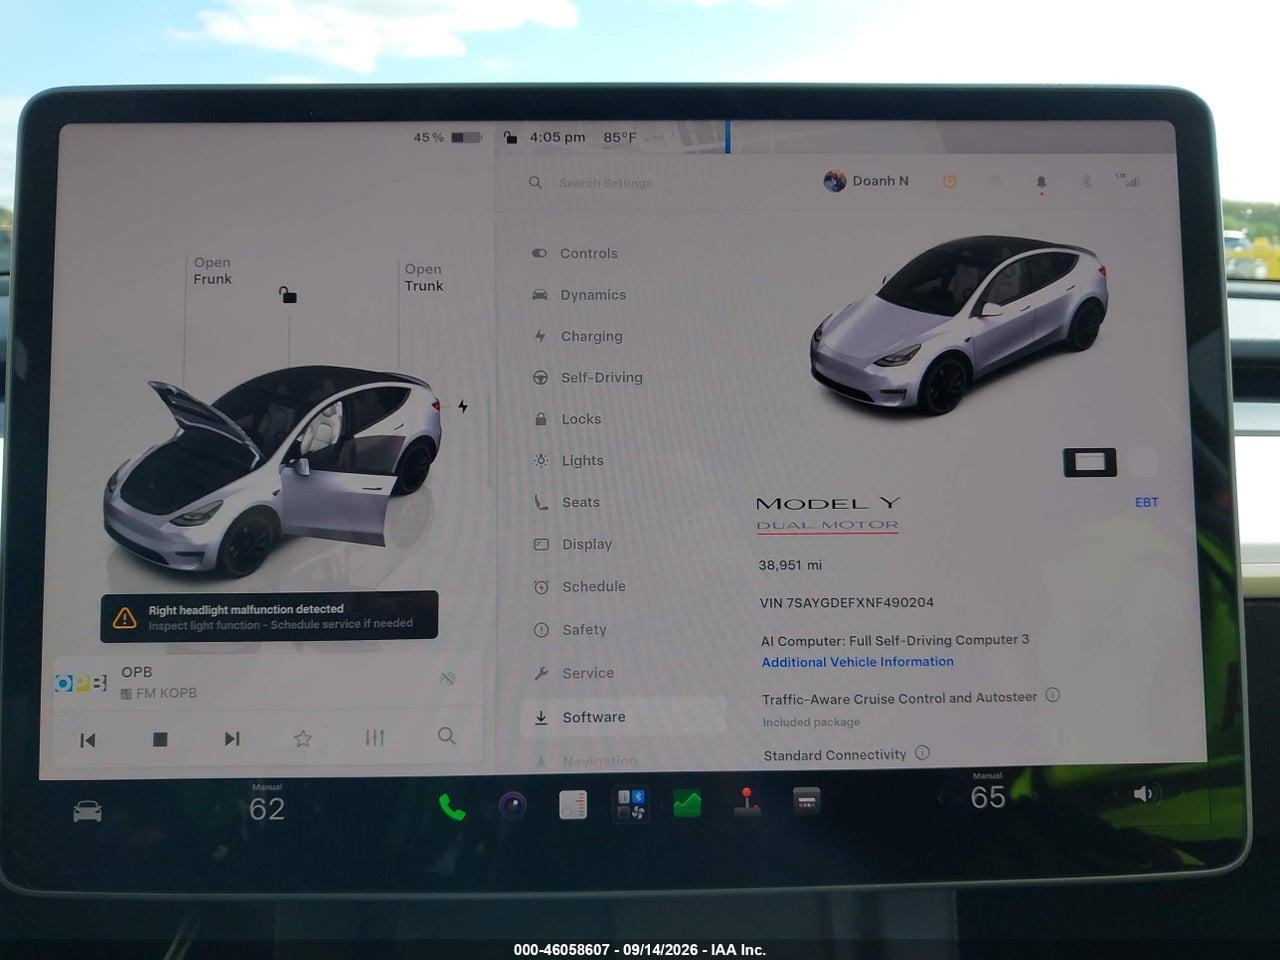Open the theater app icon

point(806,801)
